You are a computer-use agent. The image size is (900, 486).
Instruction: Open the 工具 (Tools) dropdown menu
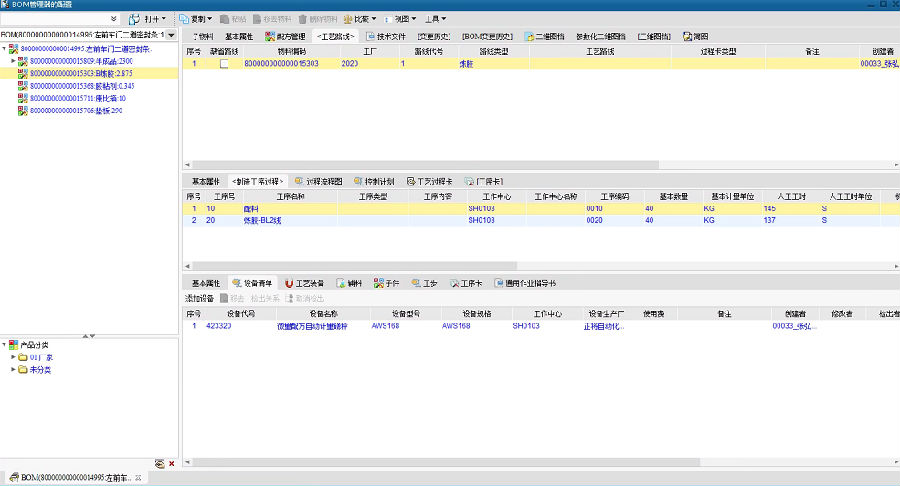click(435, 19)
